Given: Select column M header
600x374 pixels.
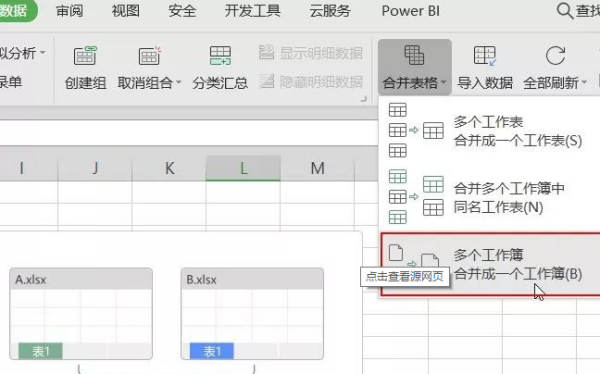Looking at the screenshot, I should (318, 168).
